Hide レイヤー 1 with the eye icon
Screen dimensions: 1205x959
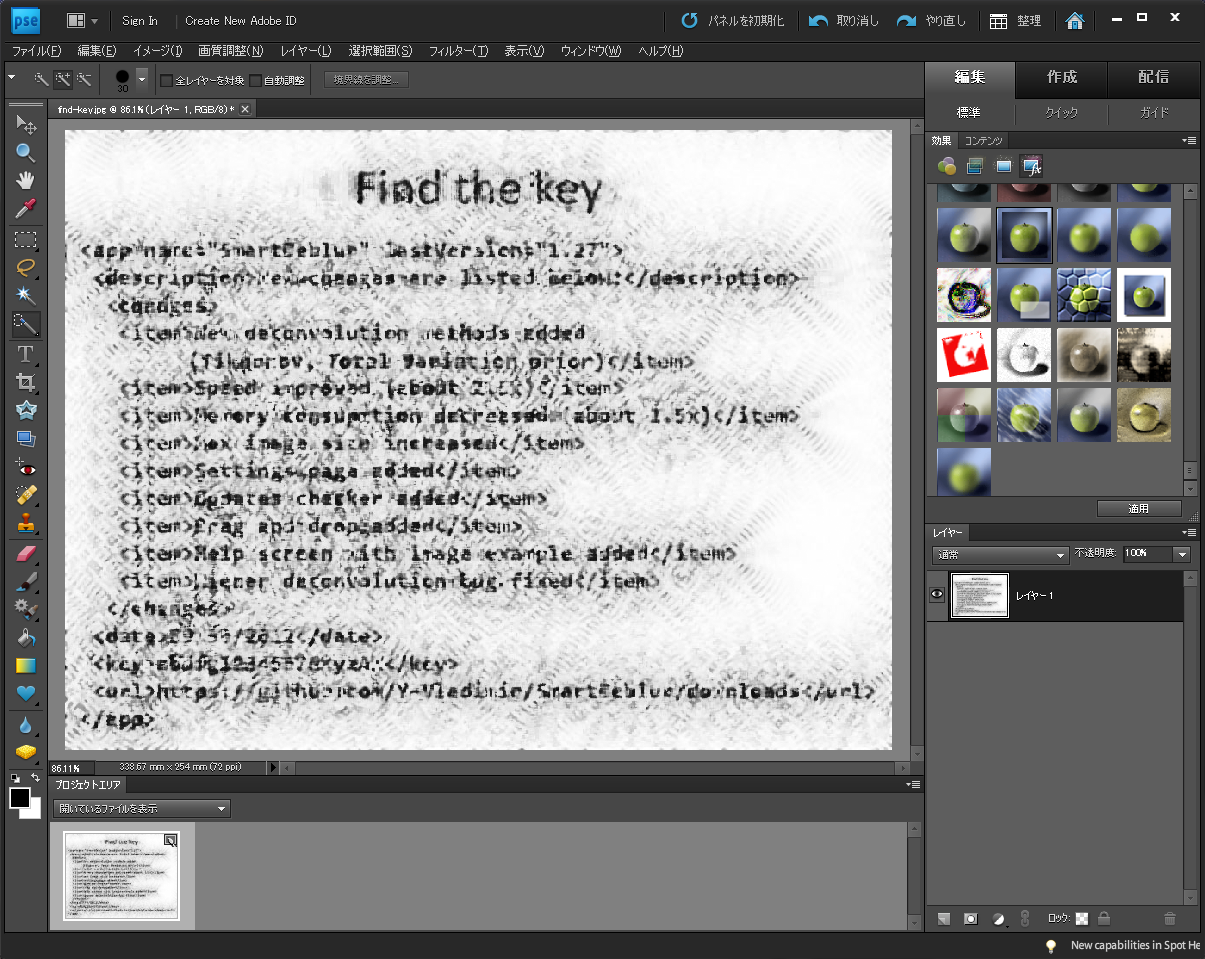point(937,595)
